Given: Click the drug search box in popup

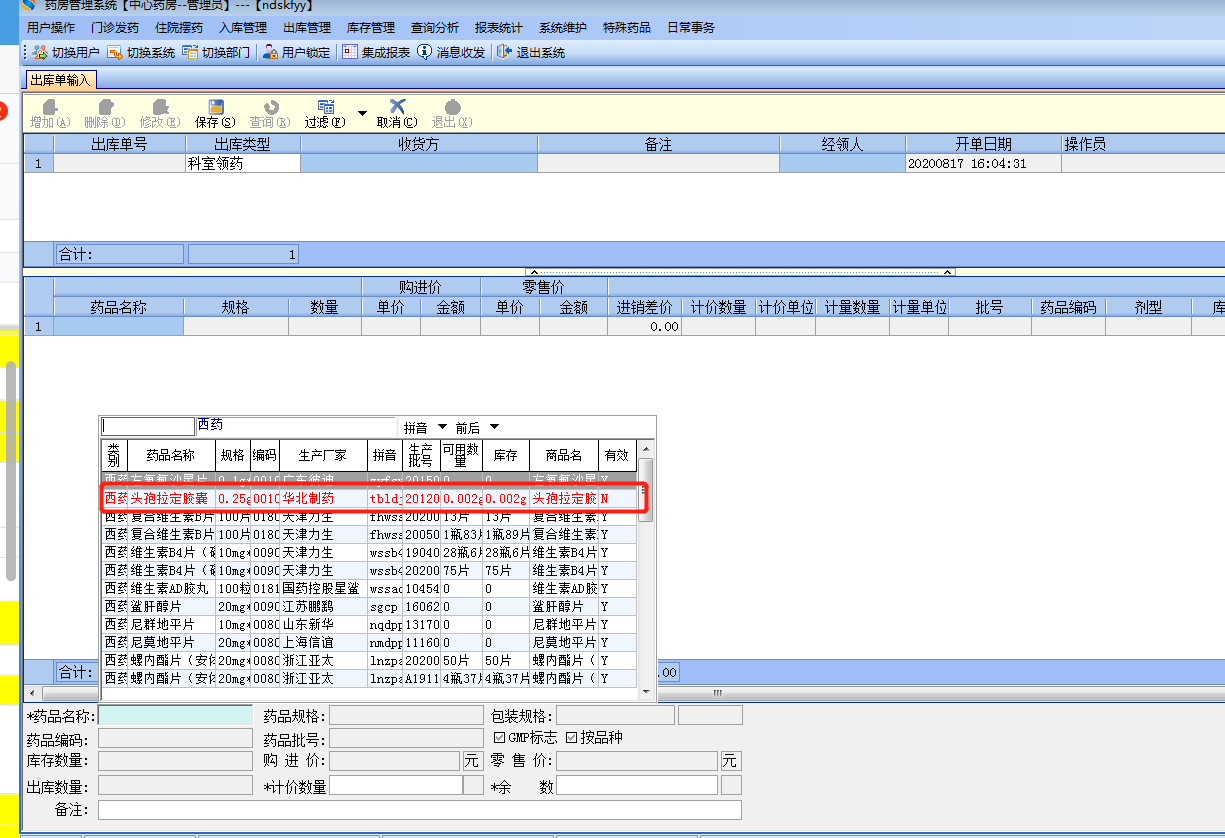Looking at the screenshot, I should pos(148,427).
